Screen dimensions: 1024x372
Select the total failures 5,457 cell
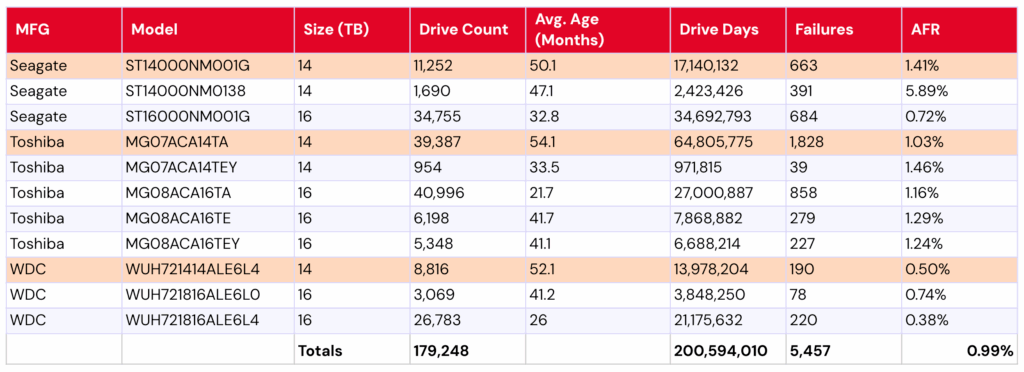844,350
